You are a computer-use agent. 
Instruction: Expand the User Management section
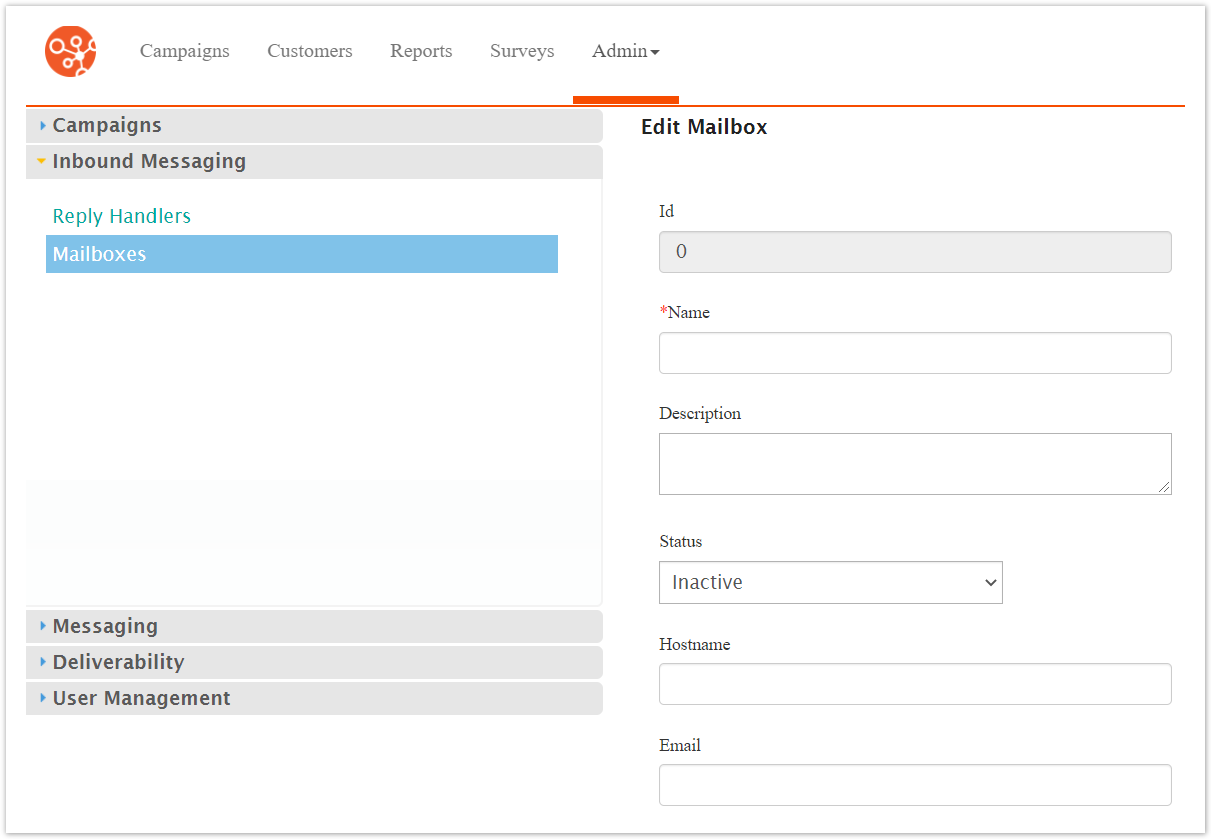click(141, 698)
